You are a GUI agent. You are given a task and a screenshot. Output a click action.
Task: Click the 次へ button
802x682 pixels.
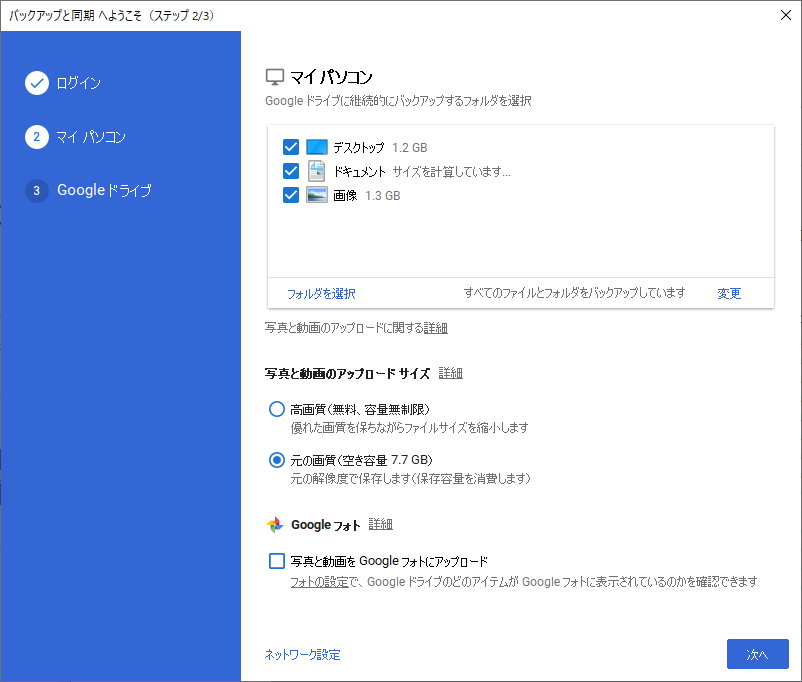[758, 654]
